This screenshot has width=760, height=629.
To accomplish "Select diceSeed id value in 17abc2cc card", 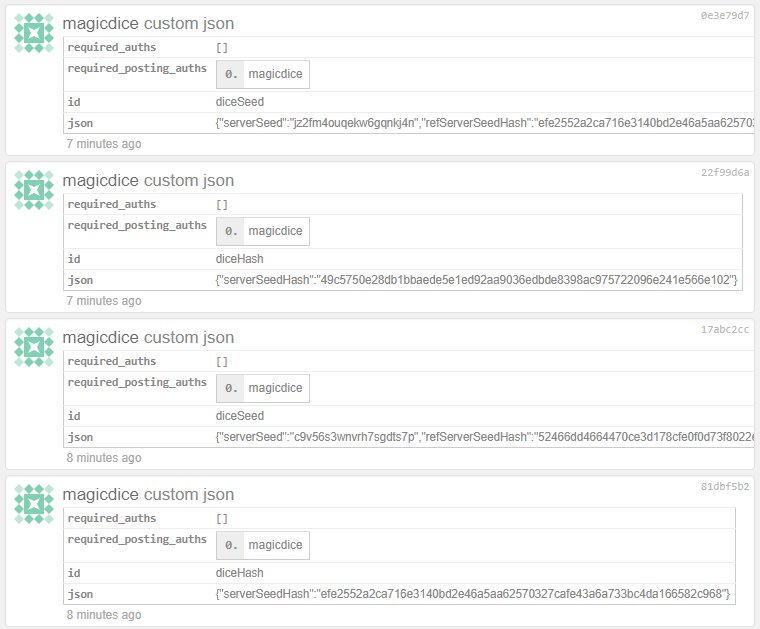I will (240, 416).
